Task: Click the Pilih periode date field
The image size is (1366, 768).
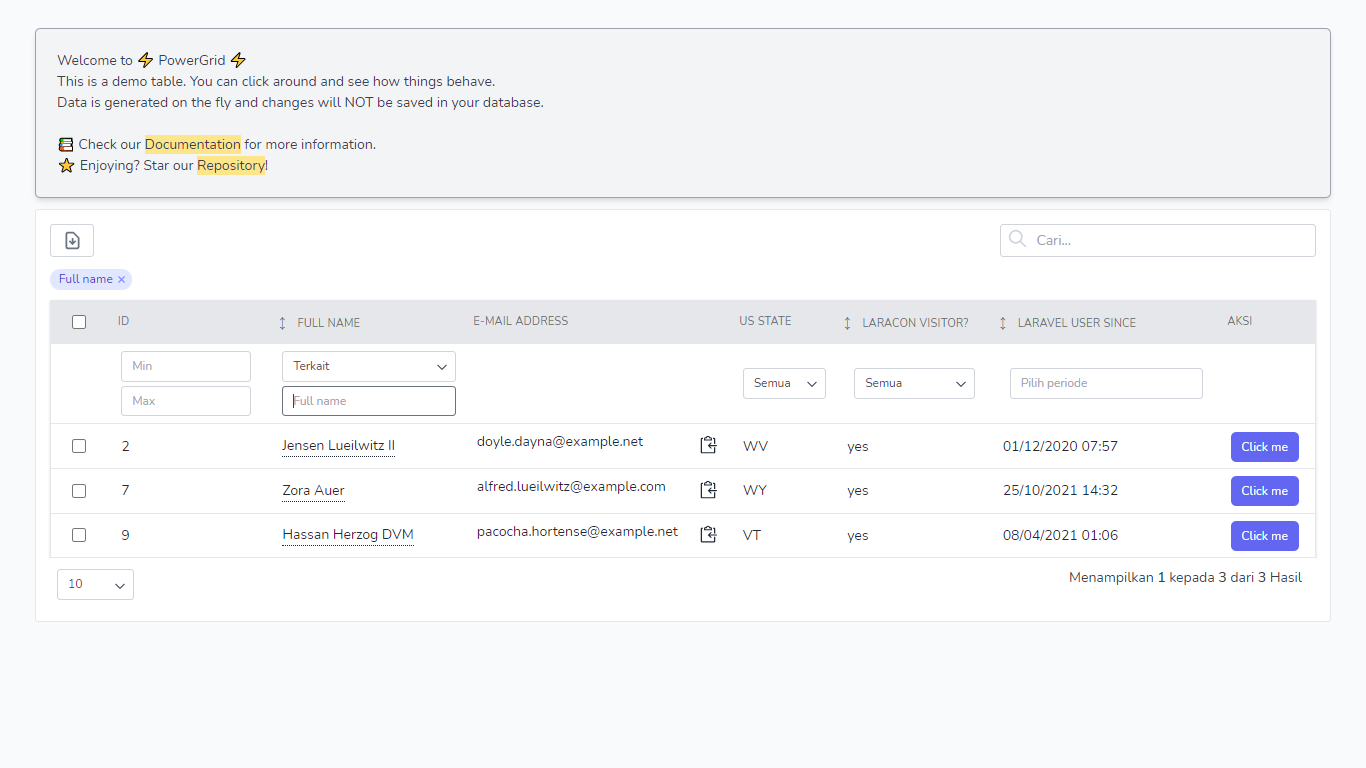Action: (1106, 383)
